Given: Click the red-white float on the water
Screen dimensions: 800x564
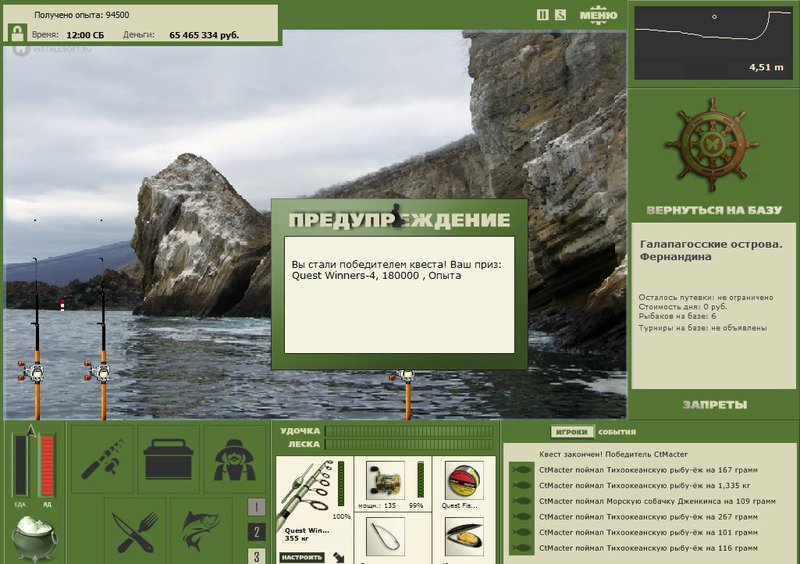Looking at the screenshot, I should [x=62, y=305].
